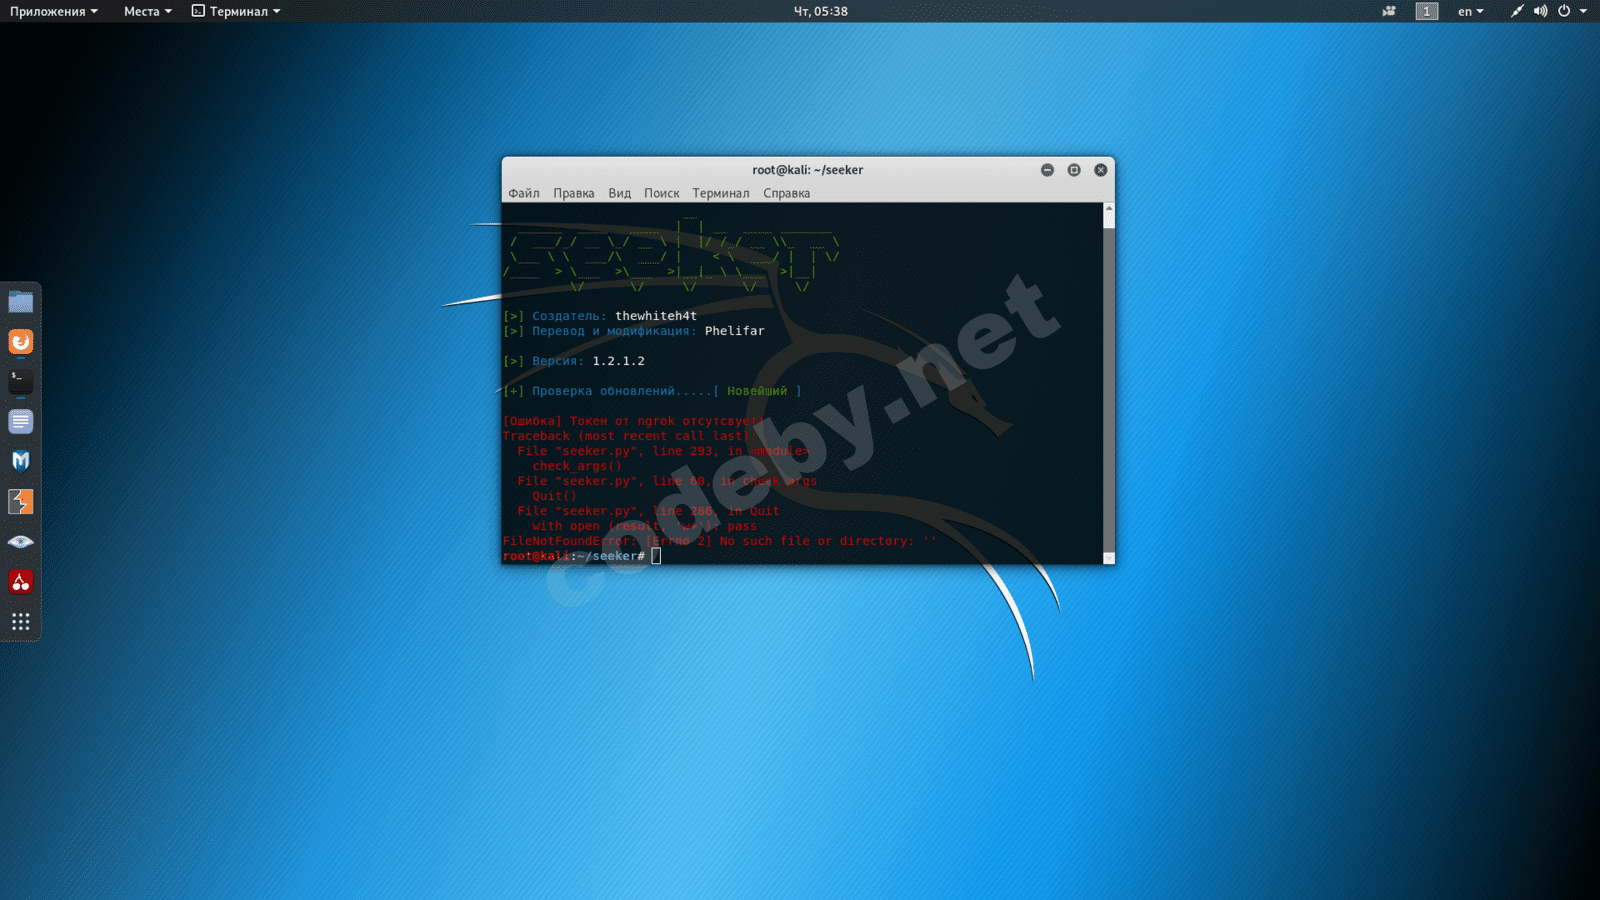The height and width of the screenshot is (900, 1600).
Task: Click the terminal vertical scrollbar
Action: (1108, 383)
